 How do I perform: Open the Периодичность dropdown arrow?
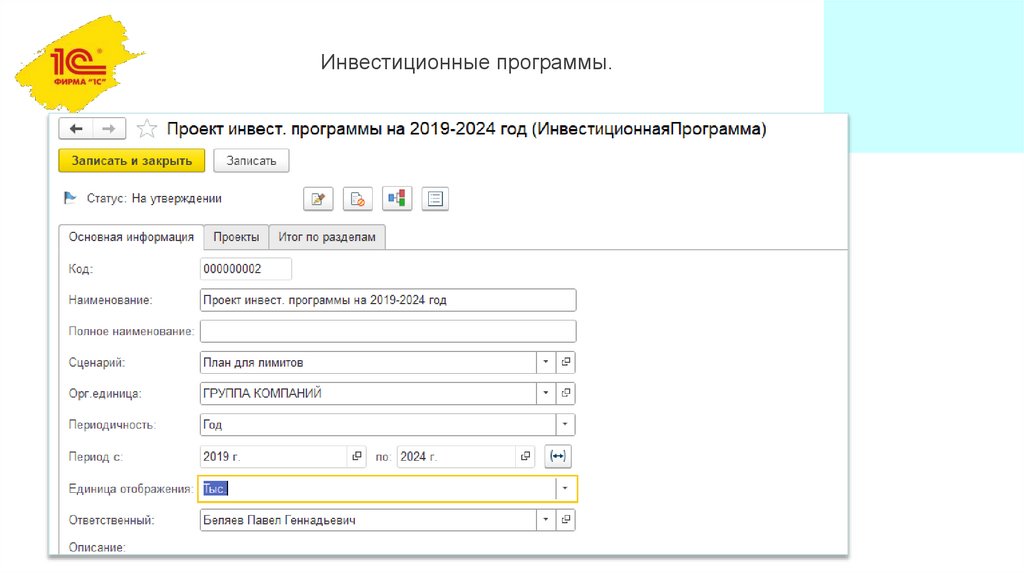tap(565, 425)
